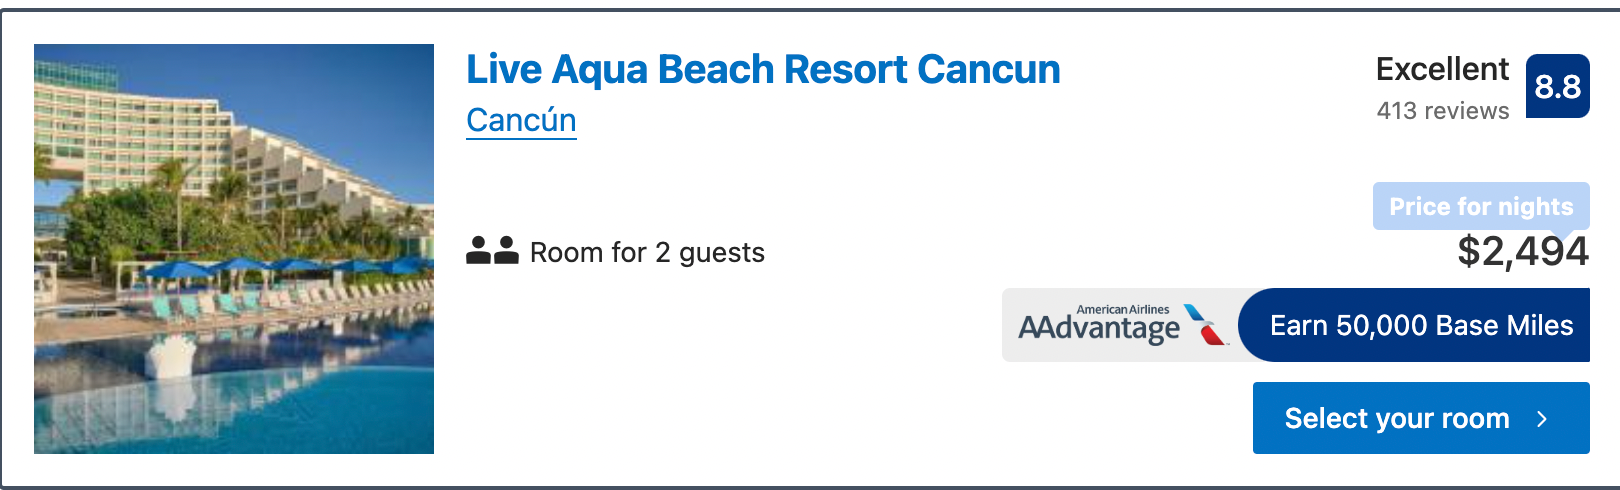This screenshot has width=1620, height=490.
Task: Click the 413 reviews text
Action: [x=1443, y=111]
